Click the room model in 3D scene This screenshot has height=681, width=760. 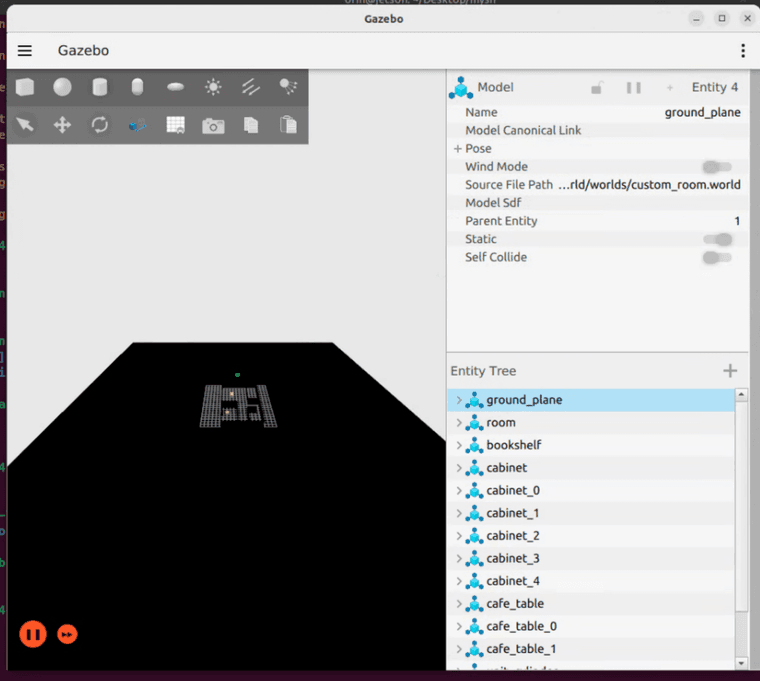click(238, 406)
